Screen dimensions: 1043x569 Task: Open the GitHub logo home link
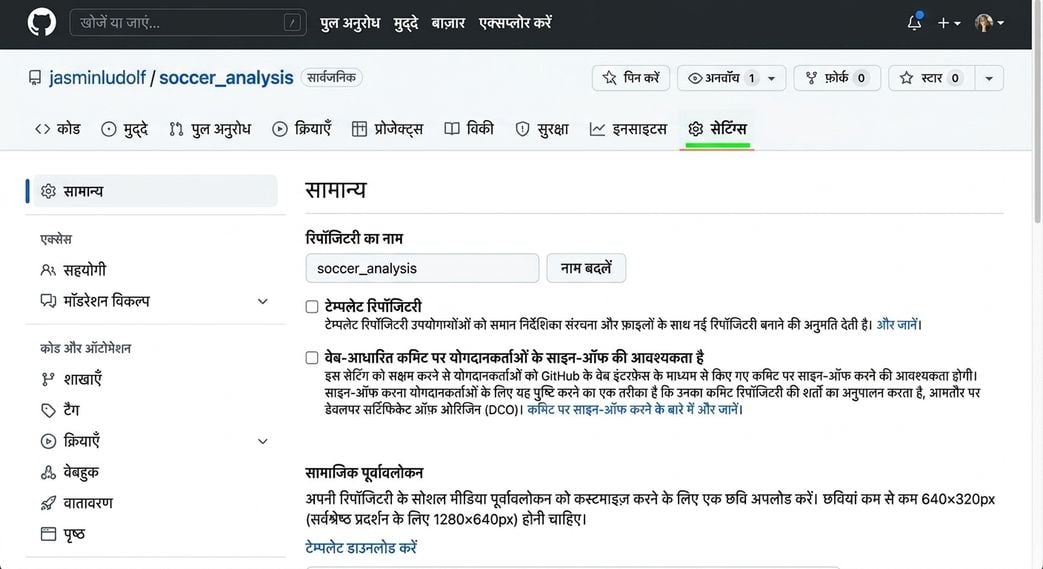pos(42,23)
